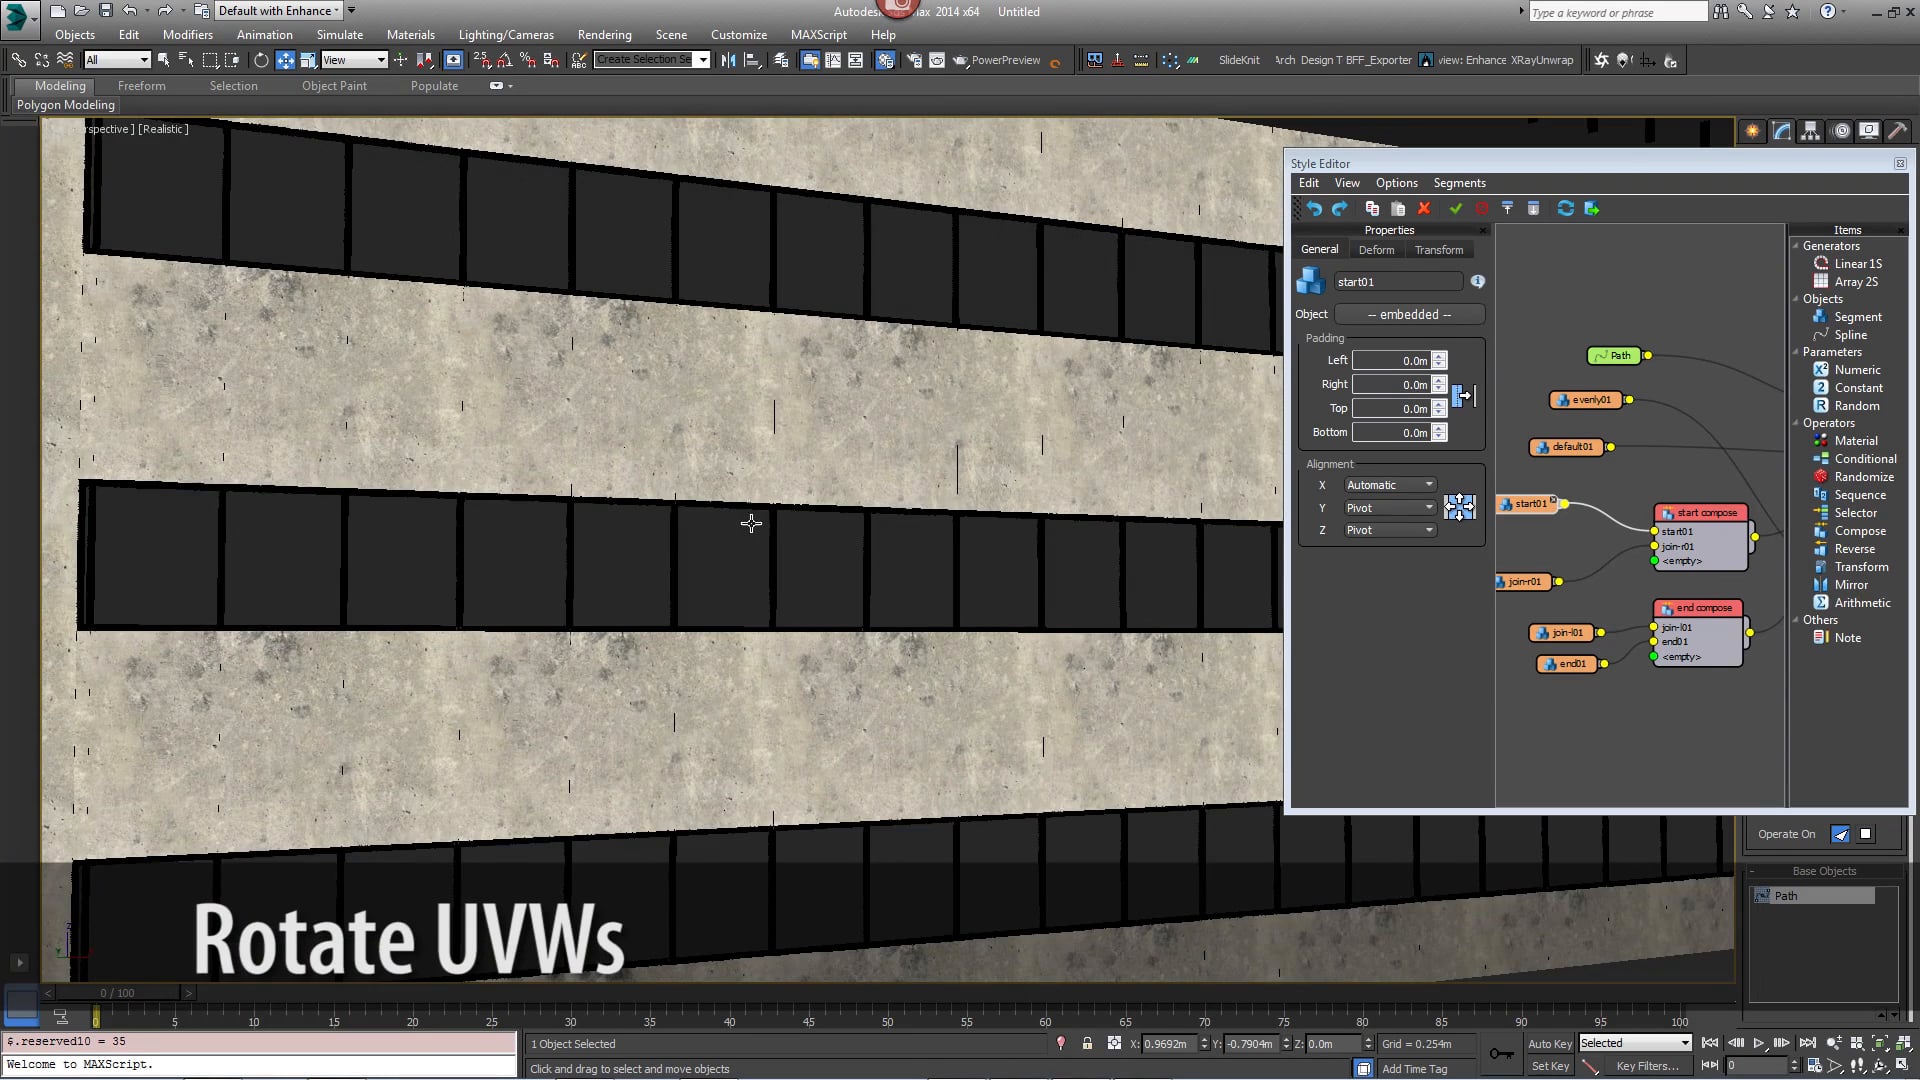
Task: Select the Linear 1S generator item
Action: click(x=1857, y=264)
